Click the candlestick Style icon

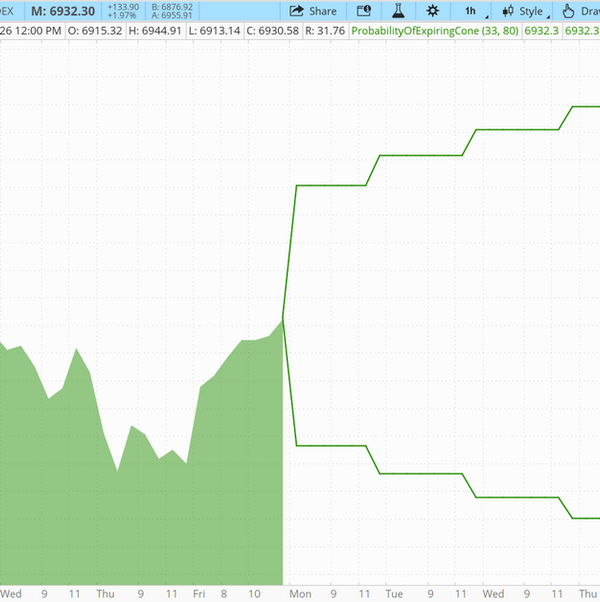pyautogui.click(x=507, y=11)
